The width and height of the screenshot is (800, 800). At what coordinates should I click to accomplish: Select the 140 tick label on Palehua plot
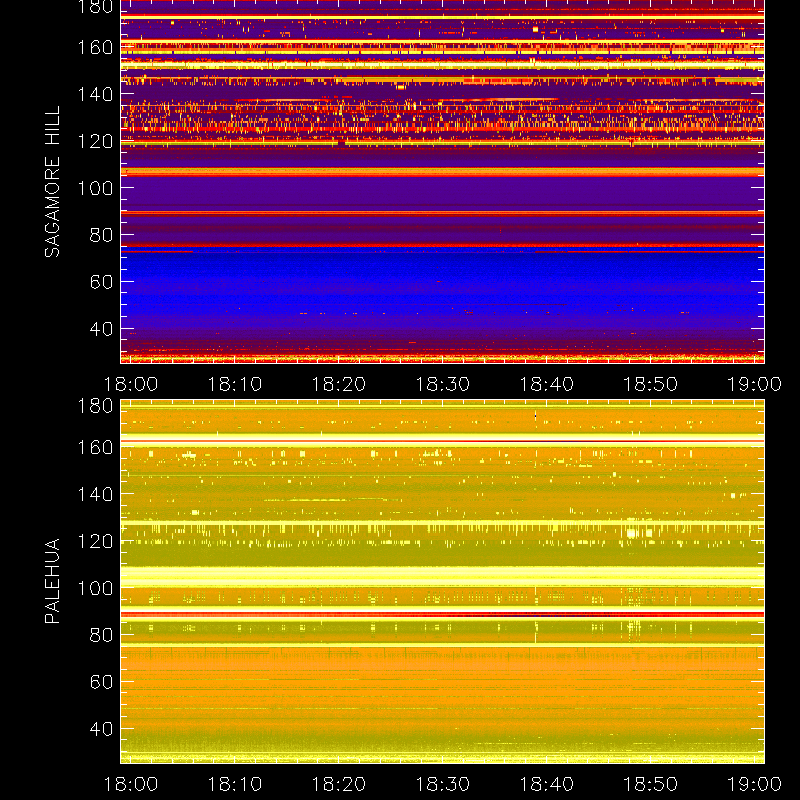[95, 494]
